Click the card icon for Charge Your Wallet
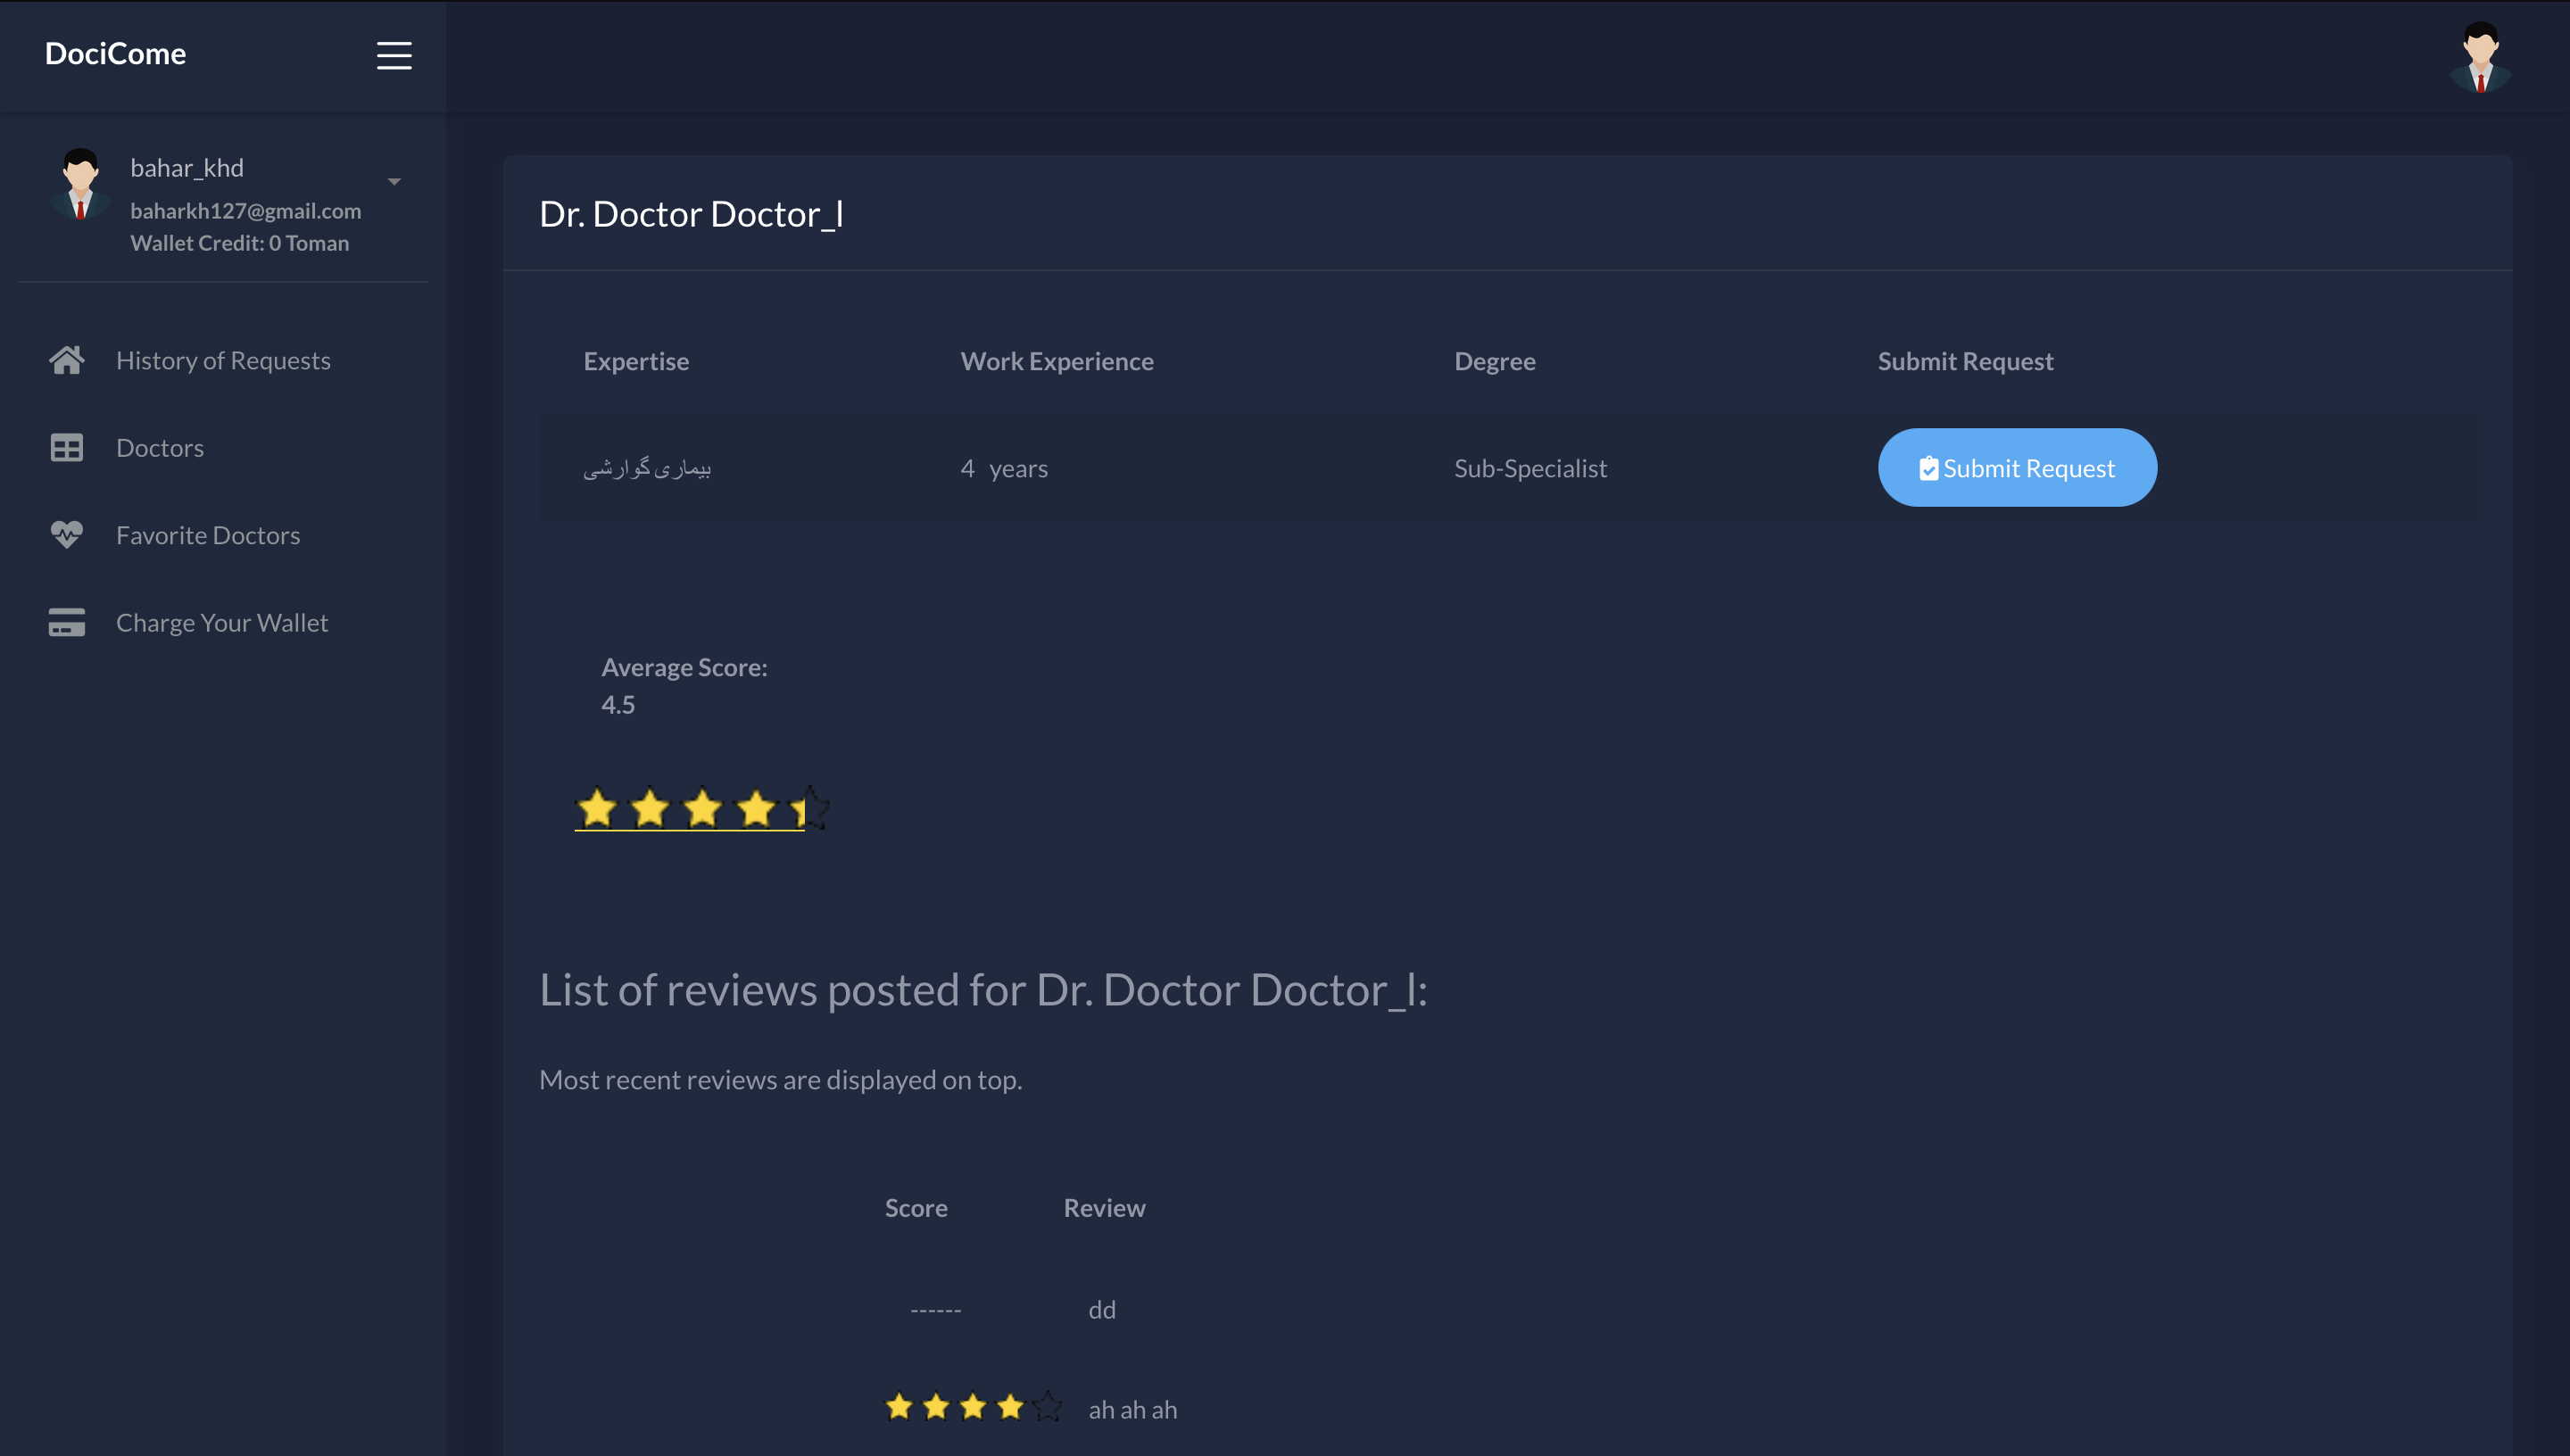The image size is (2570, 1456). [x=67, y=622]
